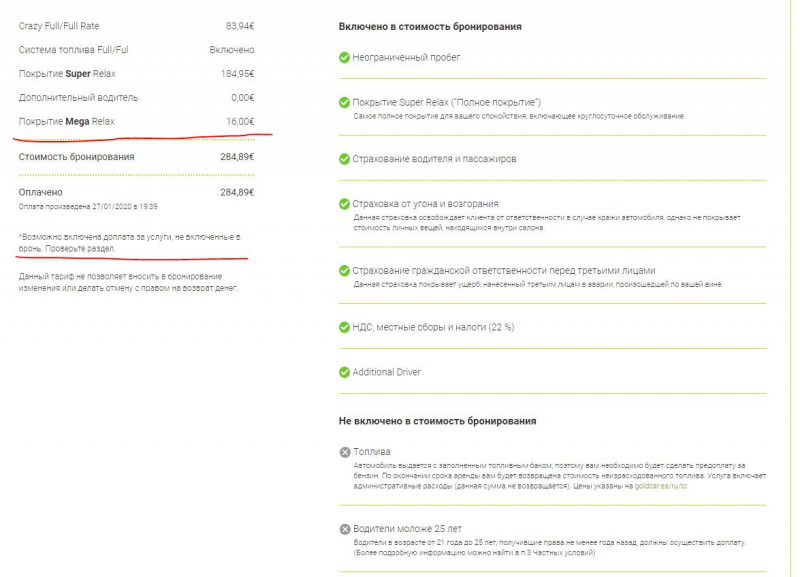Viewport: 800px width, 577px height.
Task: Click the Покрытие Mega Relax row label
Action: coord(67,122)
